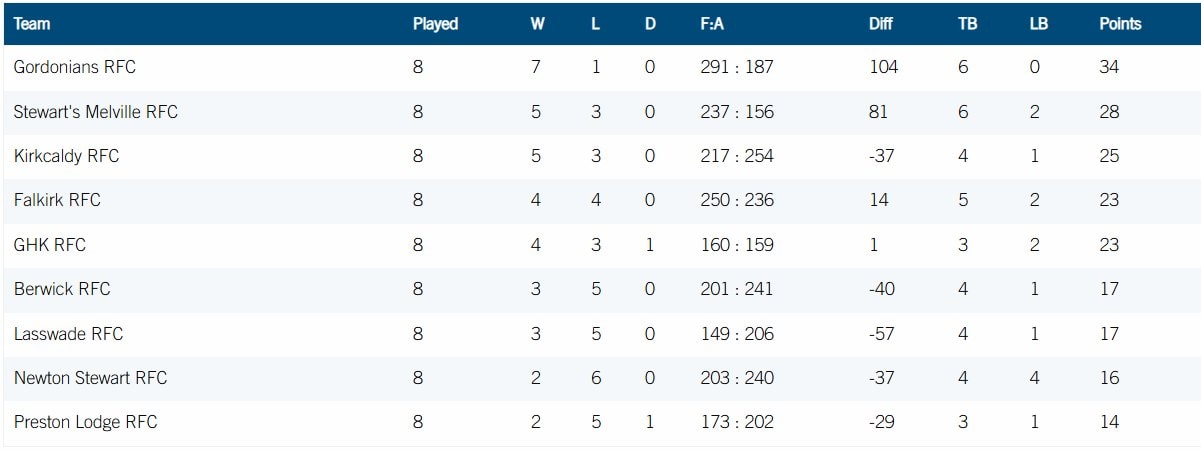Choose Lasswade RFC from the standings
The image size is (1201, 450).
[69, 333]
